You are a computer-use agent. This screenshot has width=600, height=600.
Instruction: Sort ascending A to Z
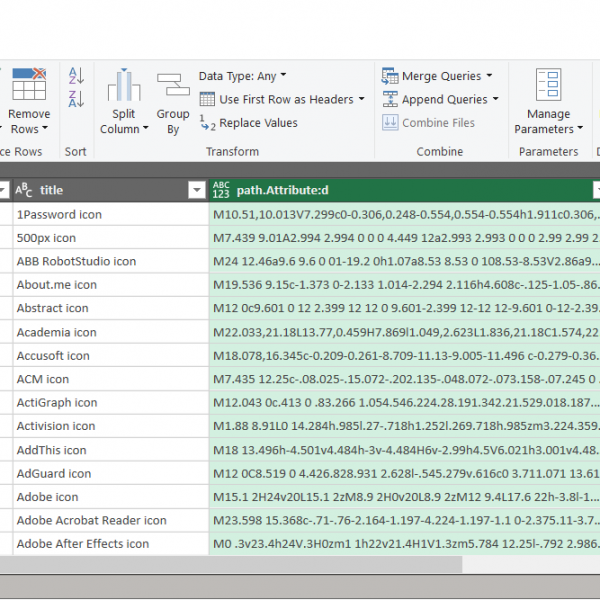(76, 76)
